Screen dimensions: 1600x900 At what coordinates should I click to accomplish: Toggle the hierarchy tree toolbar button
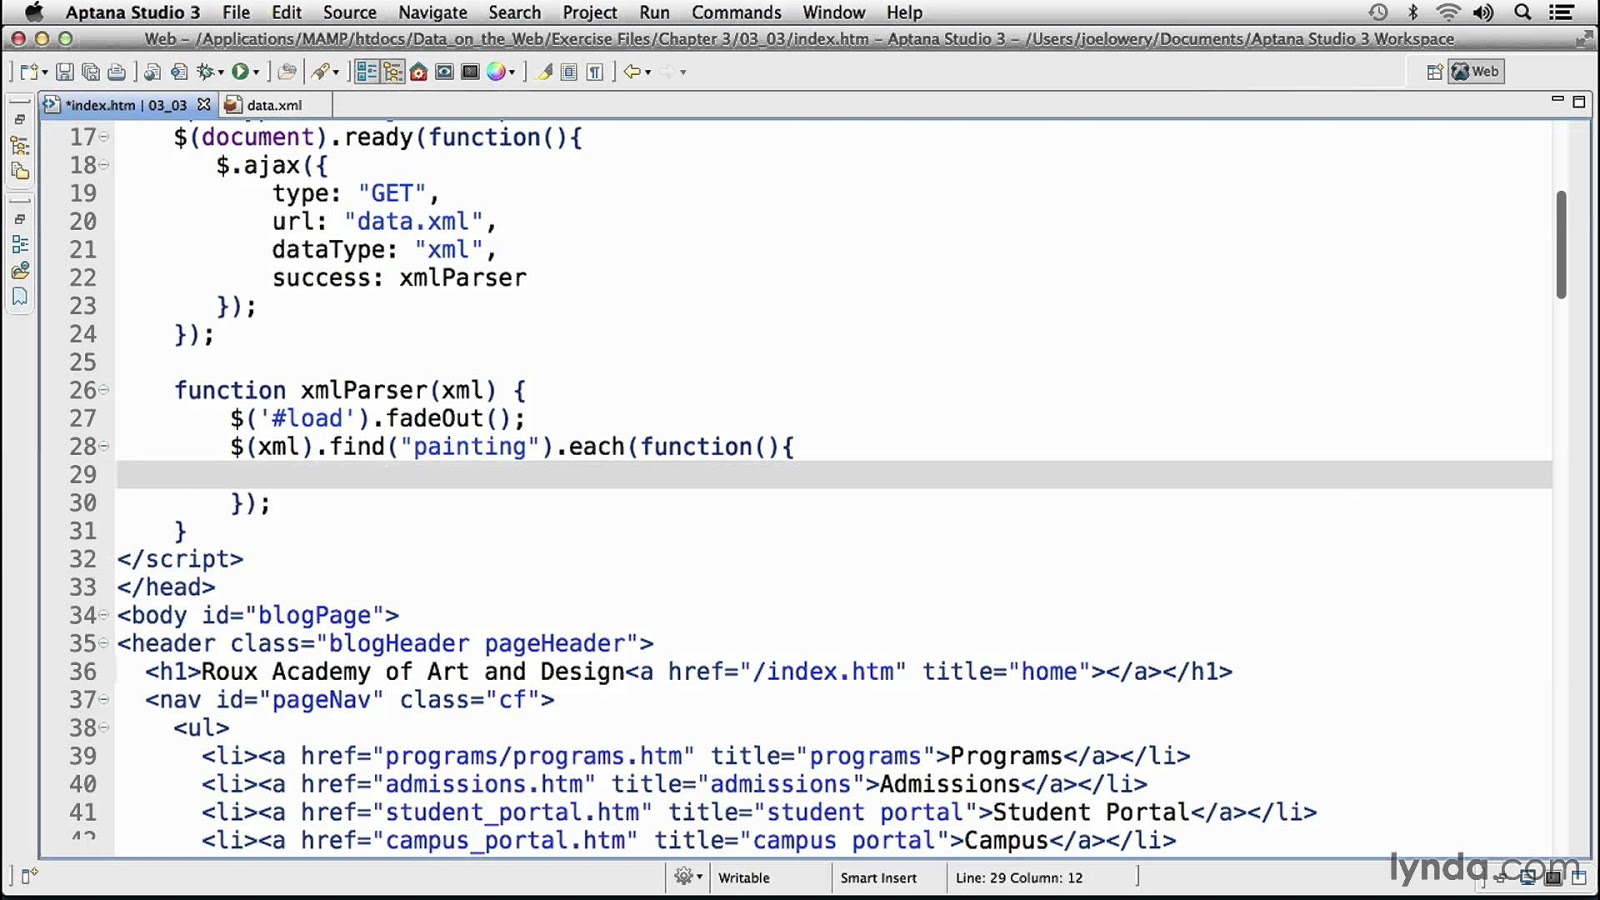(393, 72)
